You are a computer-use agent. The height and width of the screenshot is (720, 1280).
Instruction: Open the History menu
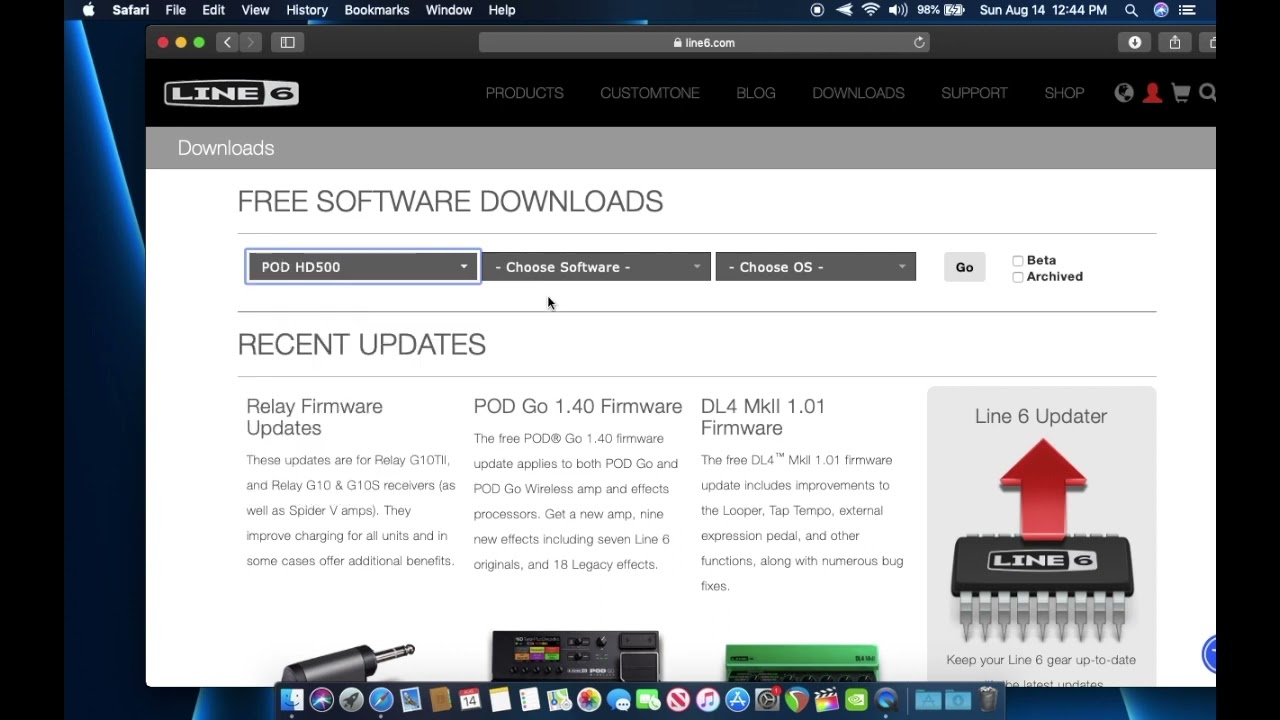click(x=307, y=10)
